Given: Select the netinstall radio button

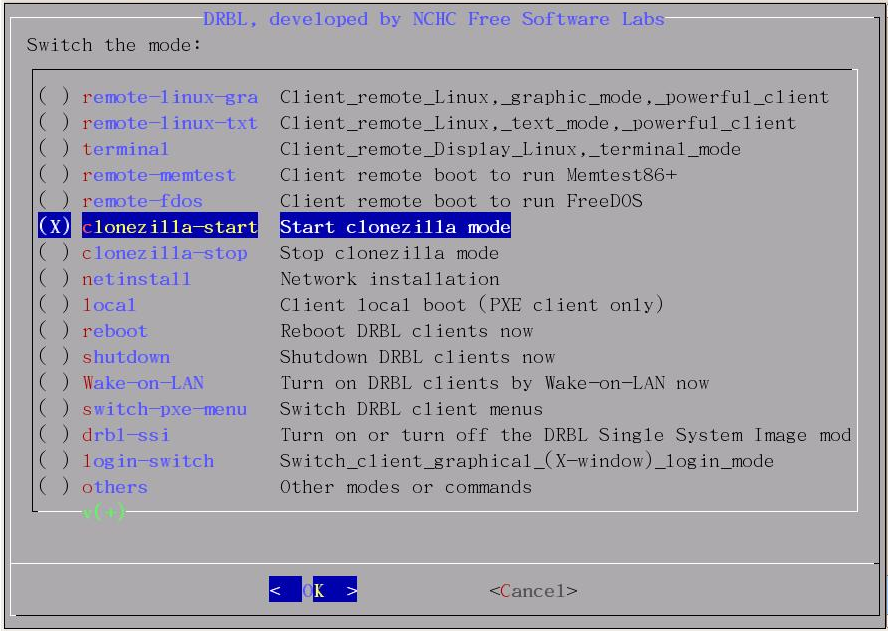Looking at the screenshot, I should point(54,279).
